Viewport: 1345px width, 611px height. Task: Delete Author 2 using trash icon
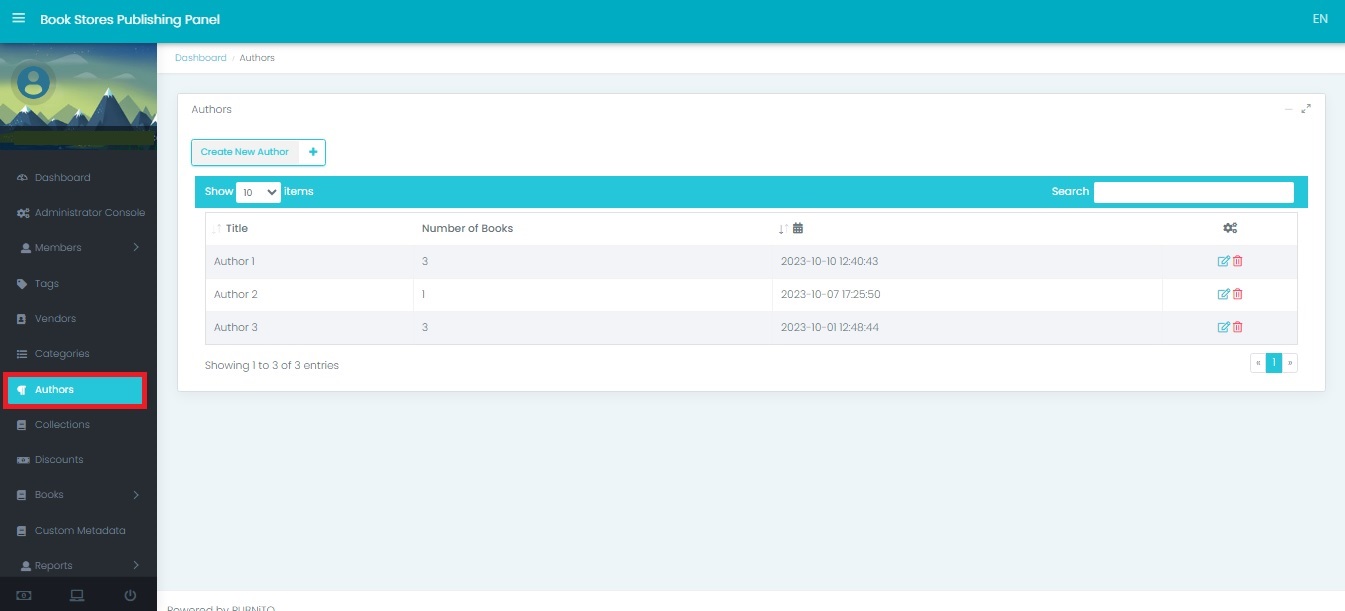(x=1238, y=294)
